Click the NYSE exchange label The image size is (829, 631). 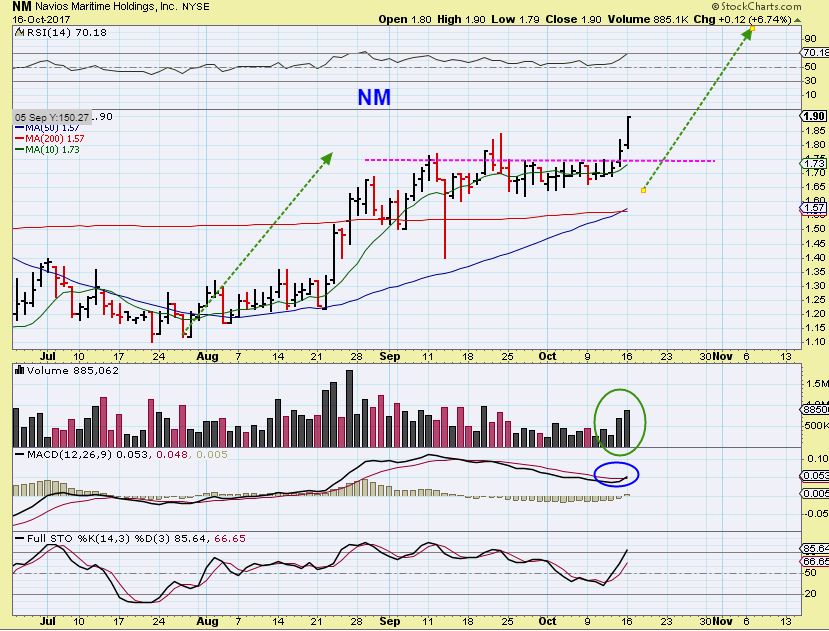pos(196,7)
